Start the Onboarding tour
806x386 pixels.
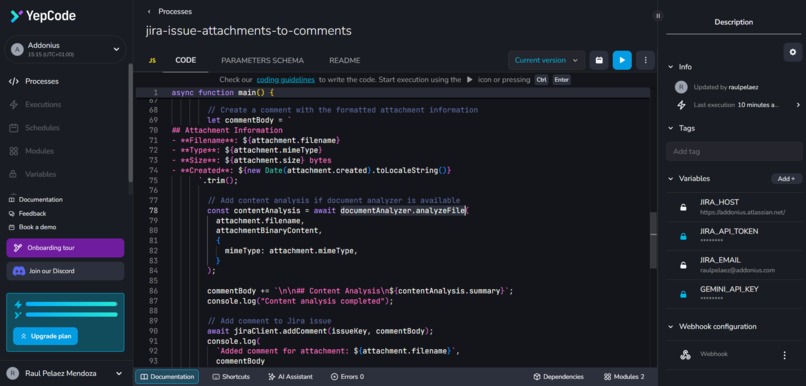[x=65, y=248]
